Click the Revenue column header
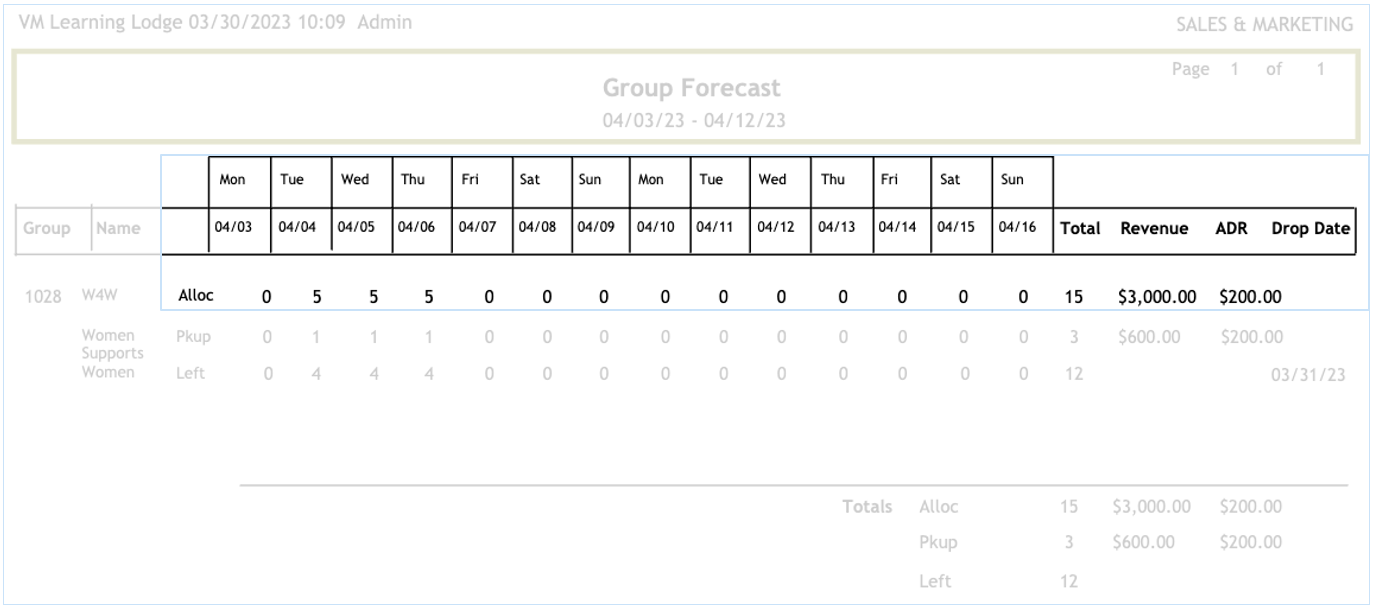Viewport: 1376px width, 608px height. pos(1154,229)
